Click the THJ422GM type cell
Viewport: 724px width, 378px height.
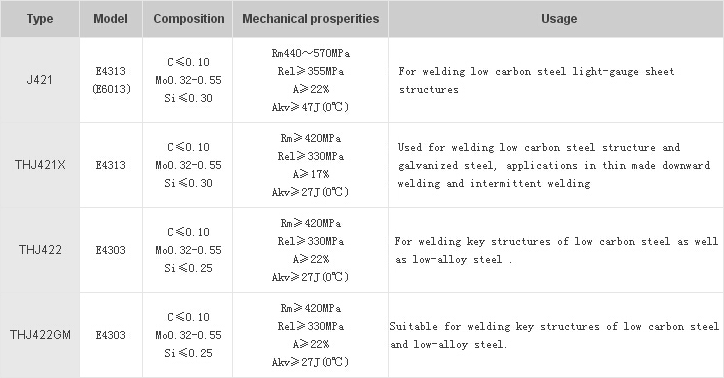click(x=40, y=335)
